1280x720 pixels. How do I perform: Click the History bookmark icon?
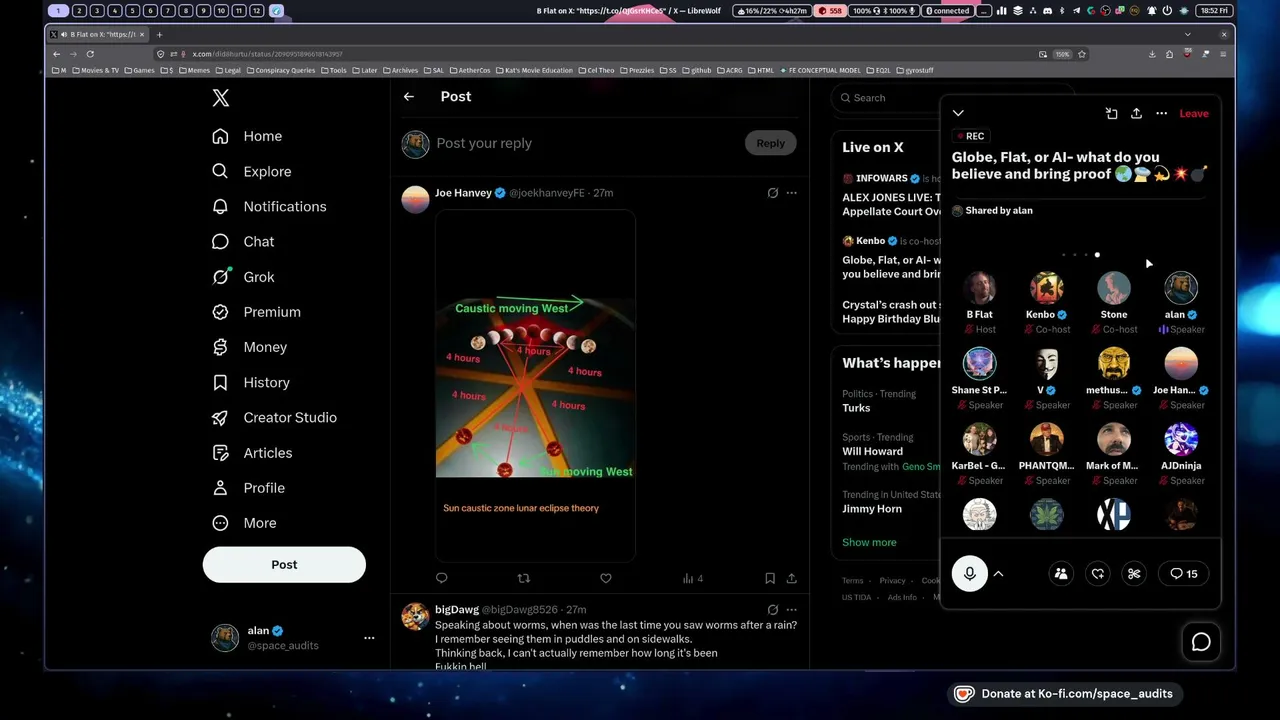[221, 382]
